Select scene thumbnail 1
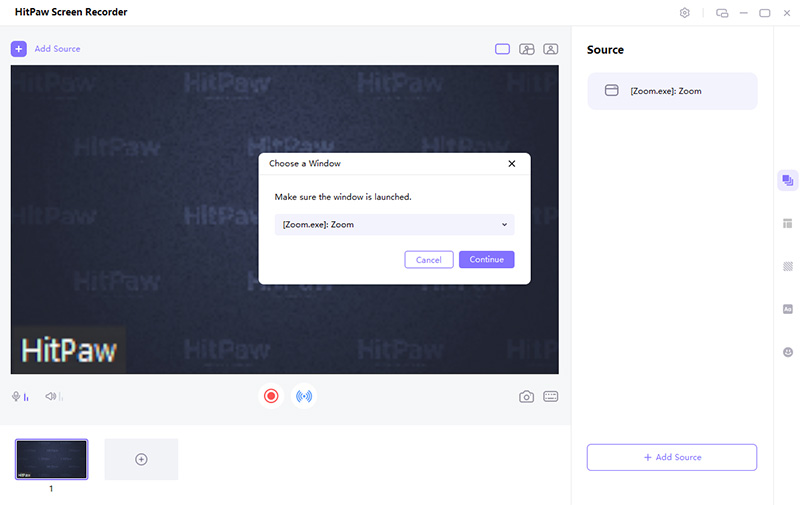The width and height of the screenshot is (800, 505). click(x=52, y=459)
